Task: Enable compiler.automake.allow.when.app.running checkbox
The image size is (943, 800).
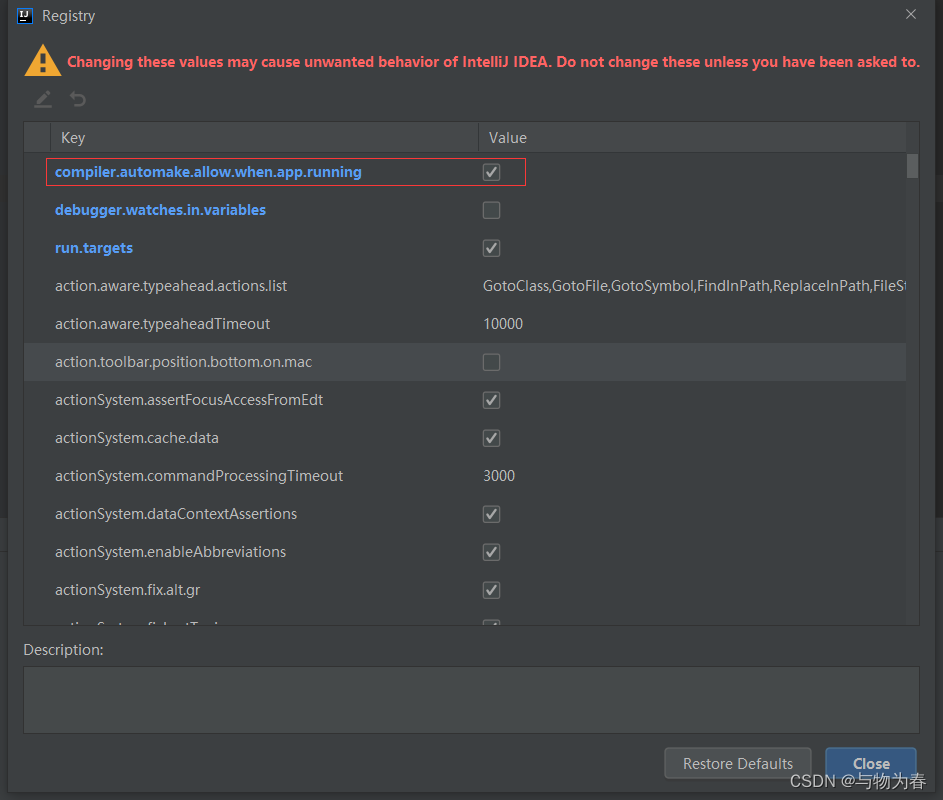Action: click(x=491, y=171)
